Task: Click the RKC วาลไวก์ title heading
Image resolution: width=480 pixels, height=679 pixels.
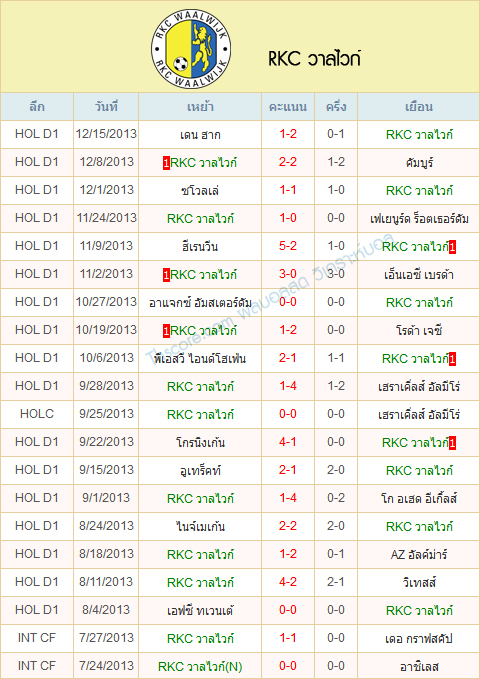Action: coord(315,59)
